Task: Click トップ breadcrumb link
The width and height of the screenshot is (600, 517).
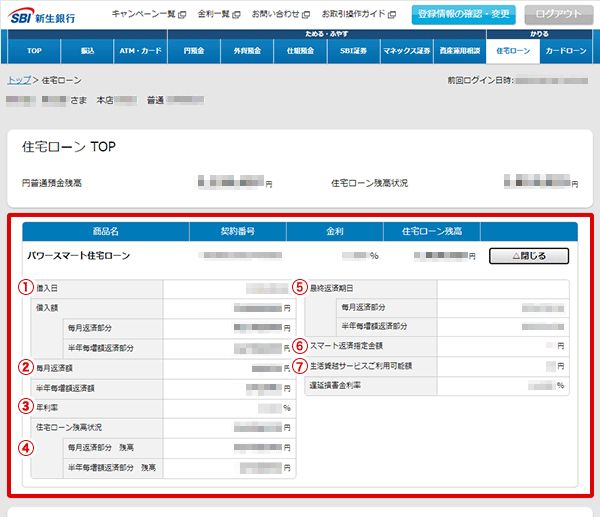Action: [18, 79]
